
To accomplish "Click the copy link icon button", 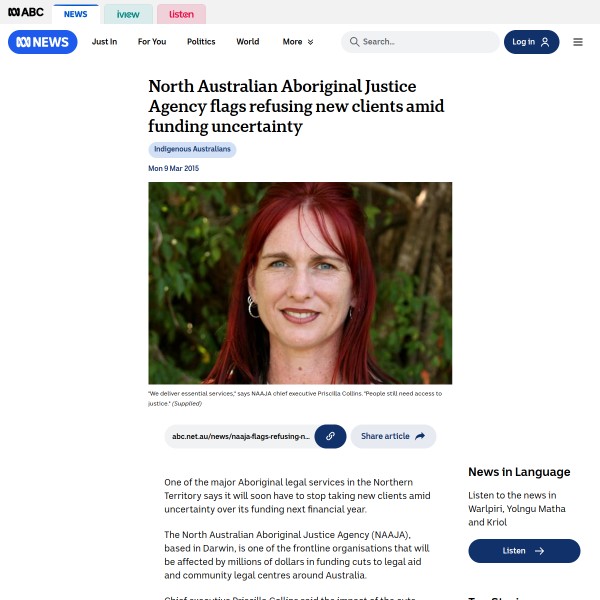I will [330, 436].
